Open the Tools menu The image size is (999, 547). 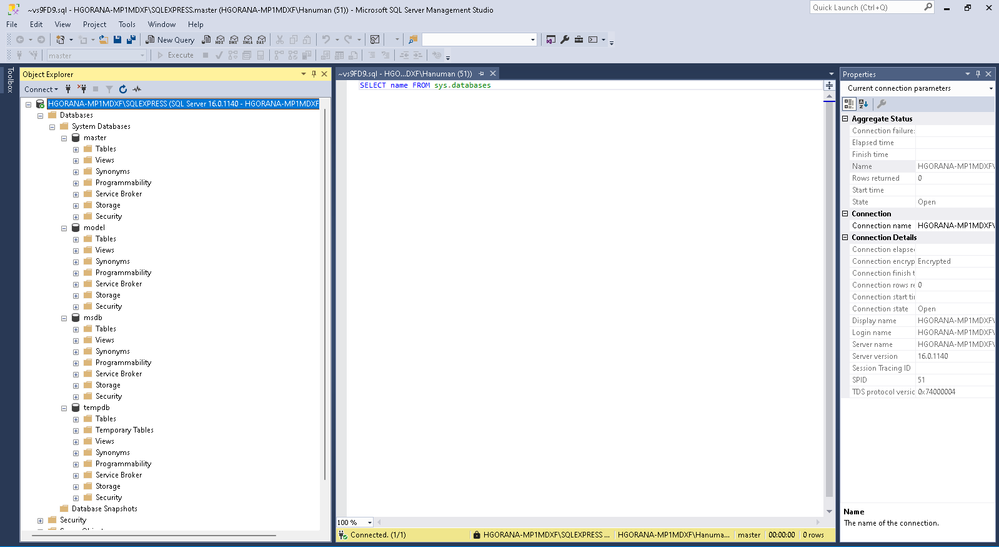tap(127, 24)
